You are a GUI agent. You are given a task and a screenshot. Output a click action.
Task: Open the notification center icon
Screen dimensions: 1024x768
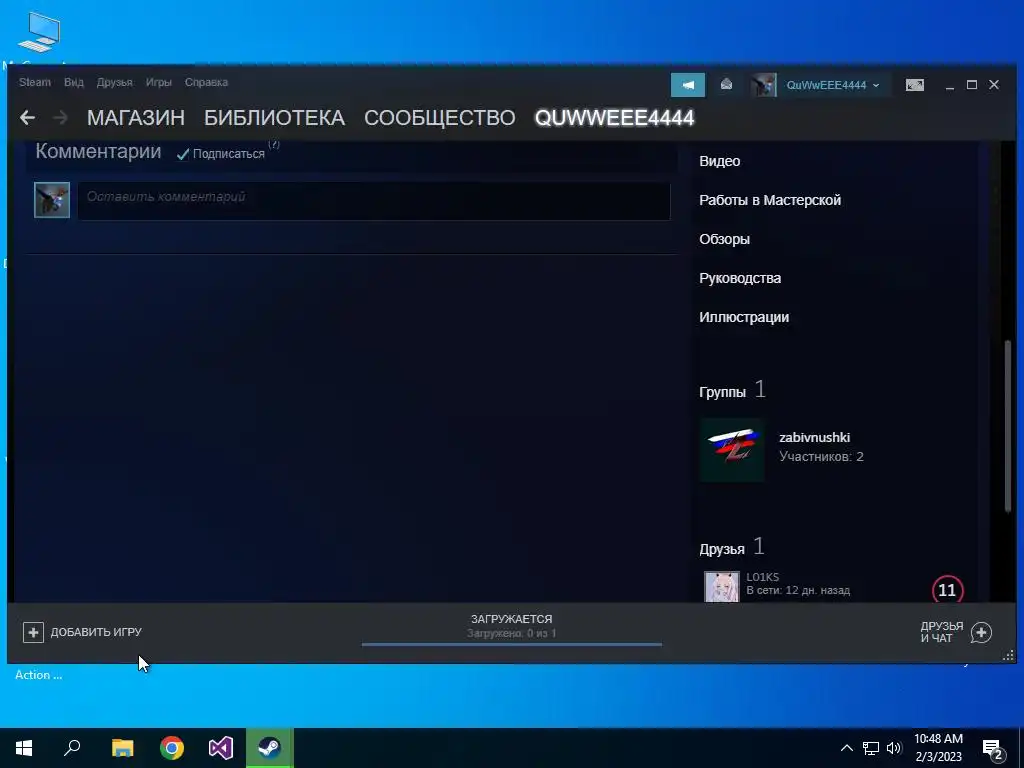pos(994,748)
